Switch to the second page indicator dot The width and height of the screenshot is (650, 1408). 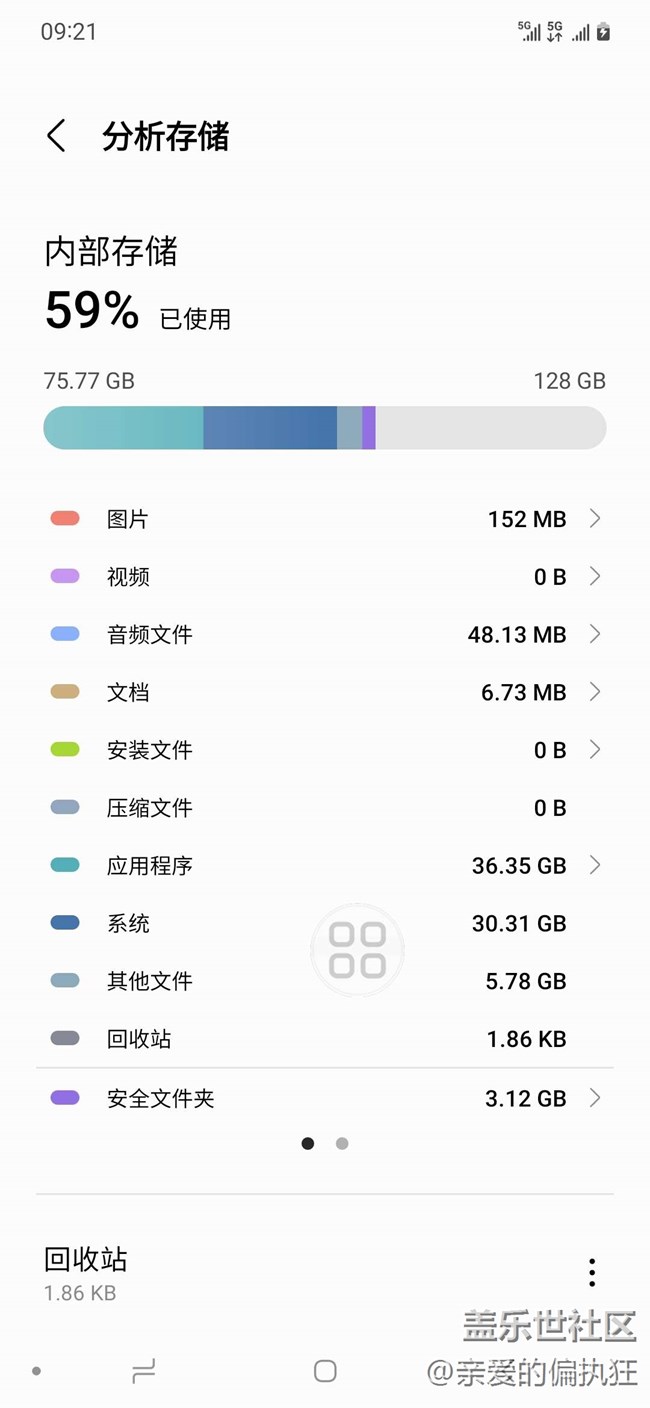pyautogui.click(x=342, y=1143)
